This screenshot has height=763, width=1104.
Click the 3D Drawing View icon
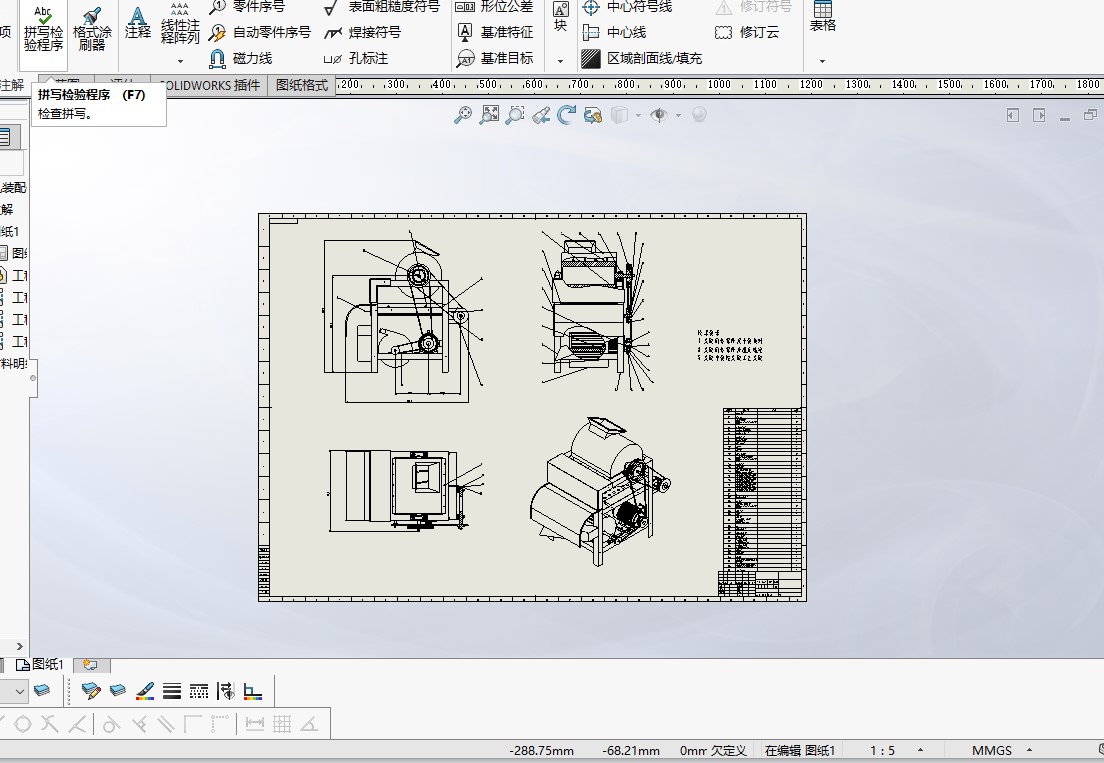pyautogui.click(x=593, y=115)
